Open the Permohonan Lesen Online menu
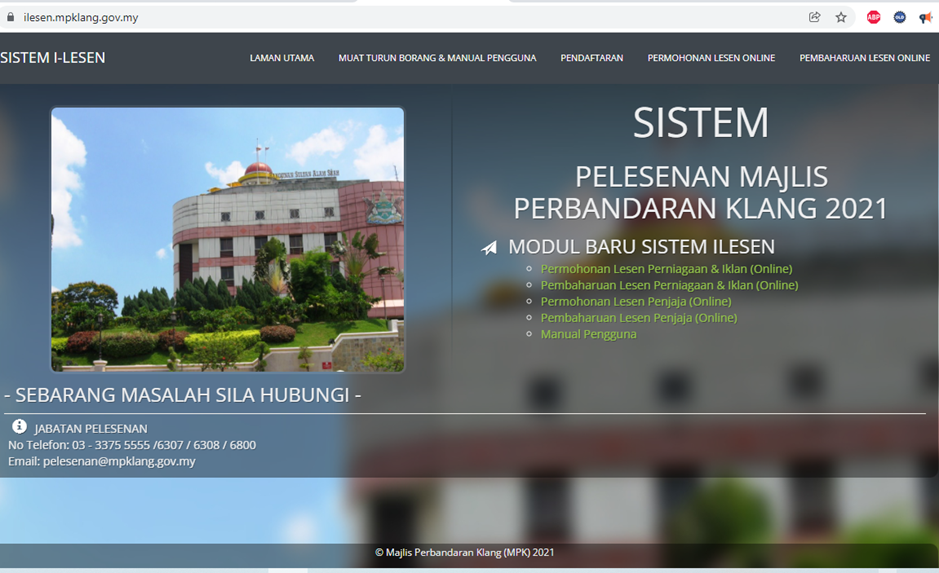This screenshot has height=573, width=939. (711, 58)
